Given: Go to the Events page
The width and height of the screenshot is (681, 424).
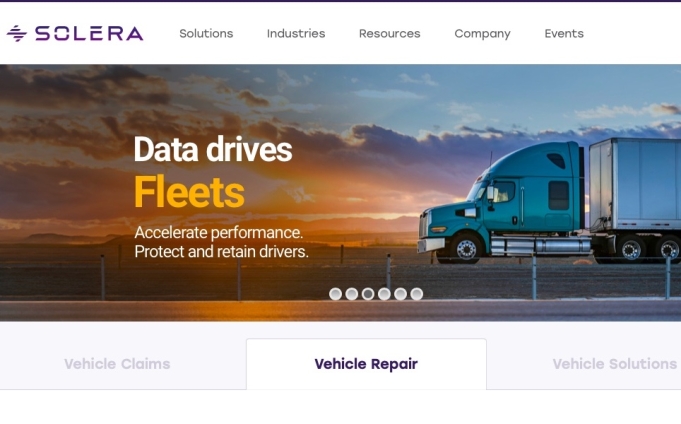Looking at the screenshot, I should (564, 33).
